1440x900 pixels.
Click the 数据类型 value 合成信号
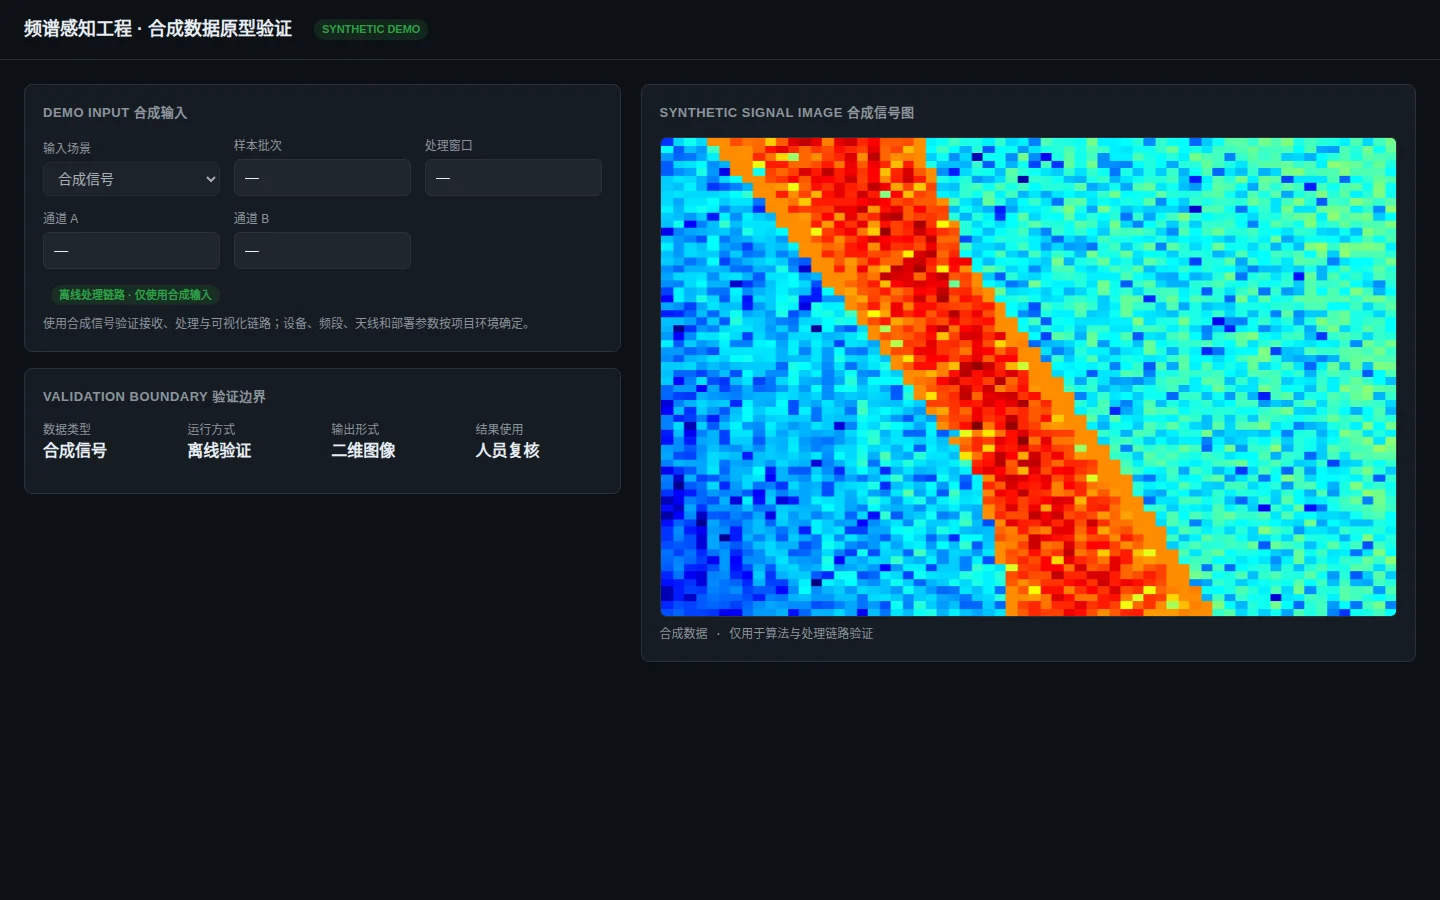[75, 451]
